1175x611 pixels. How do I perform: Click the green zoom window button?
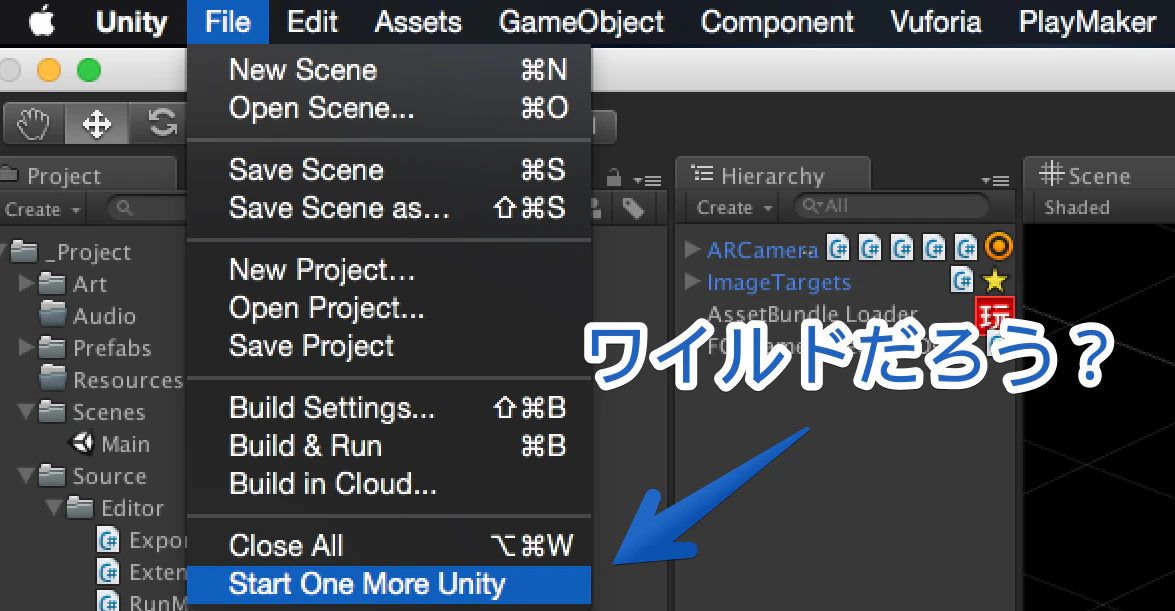tap(89, 70)
